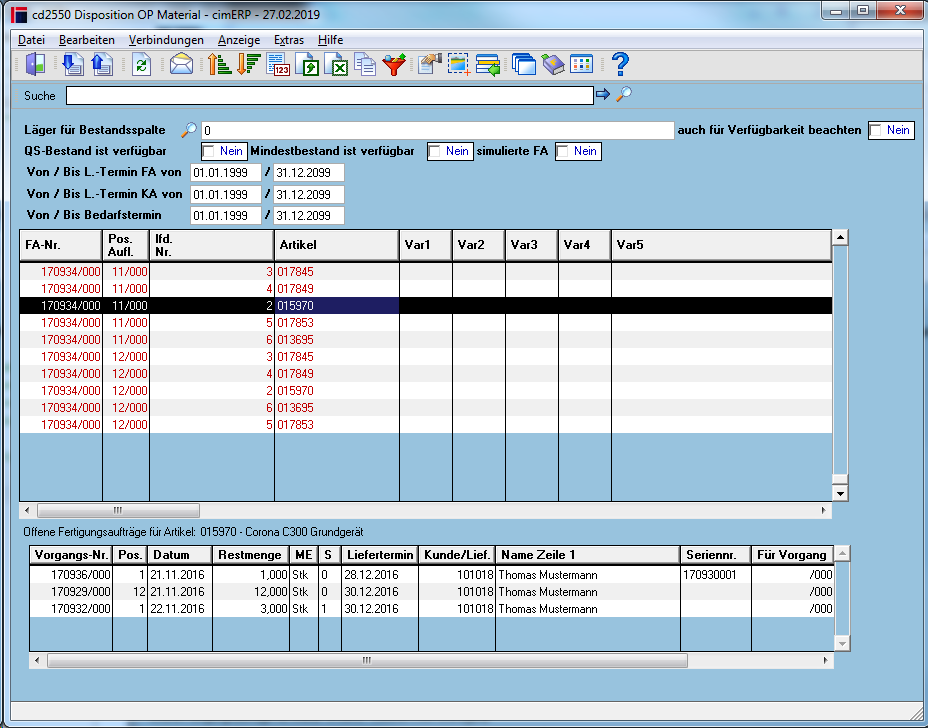Click the Liefertermin column header
Image resolution: width=928 pixels, height=728 pixels.
tap(380, 555)
